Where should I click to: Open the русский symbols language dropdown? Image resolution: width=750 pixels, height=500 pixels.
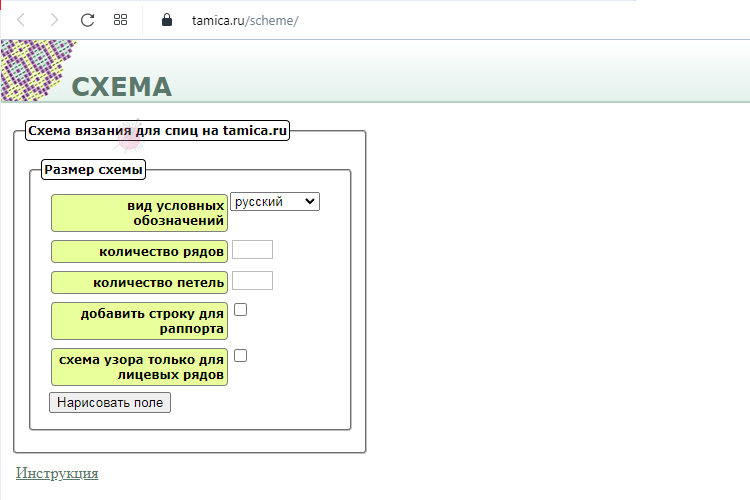click(x=274, y=202)
